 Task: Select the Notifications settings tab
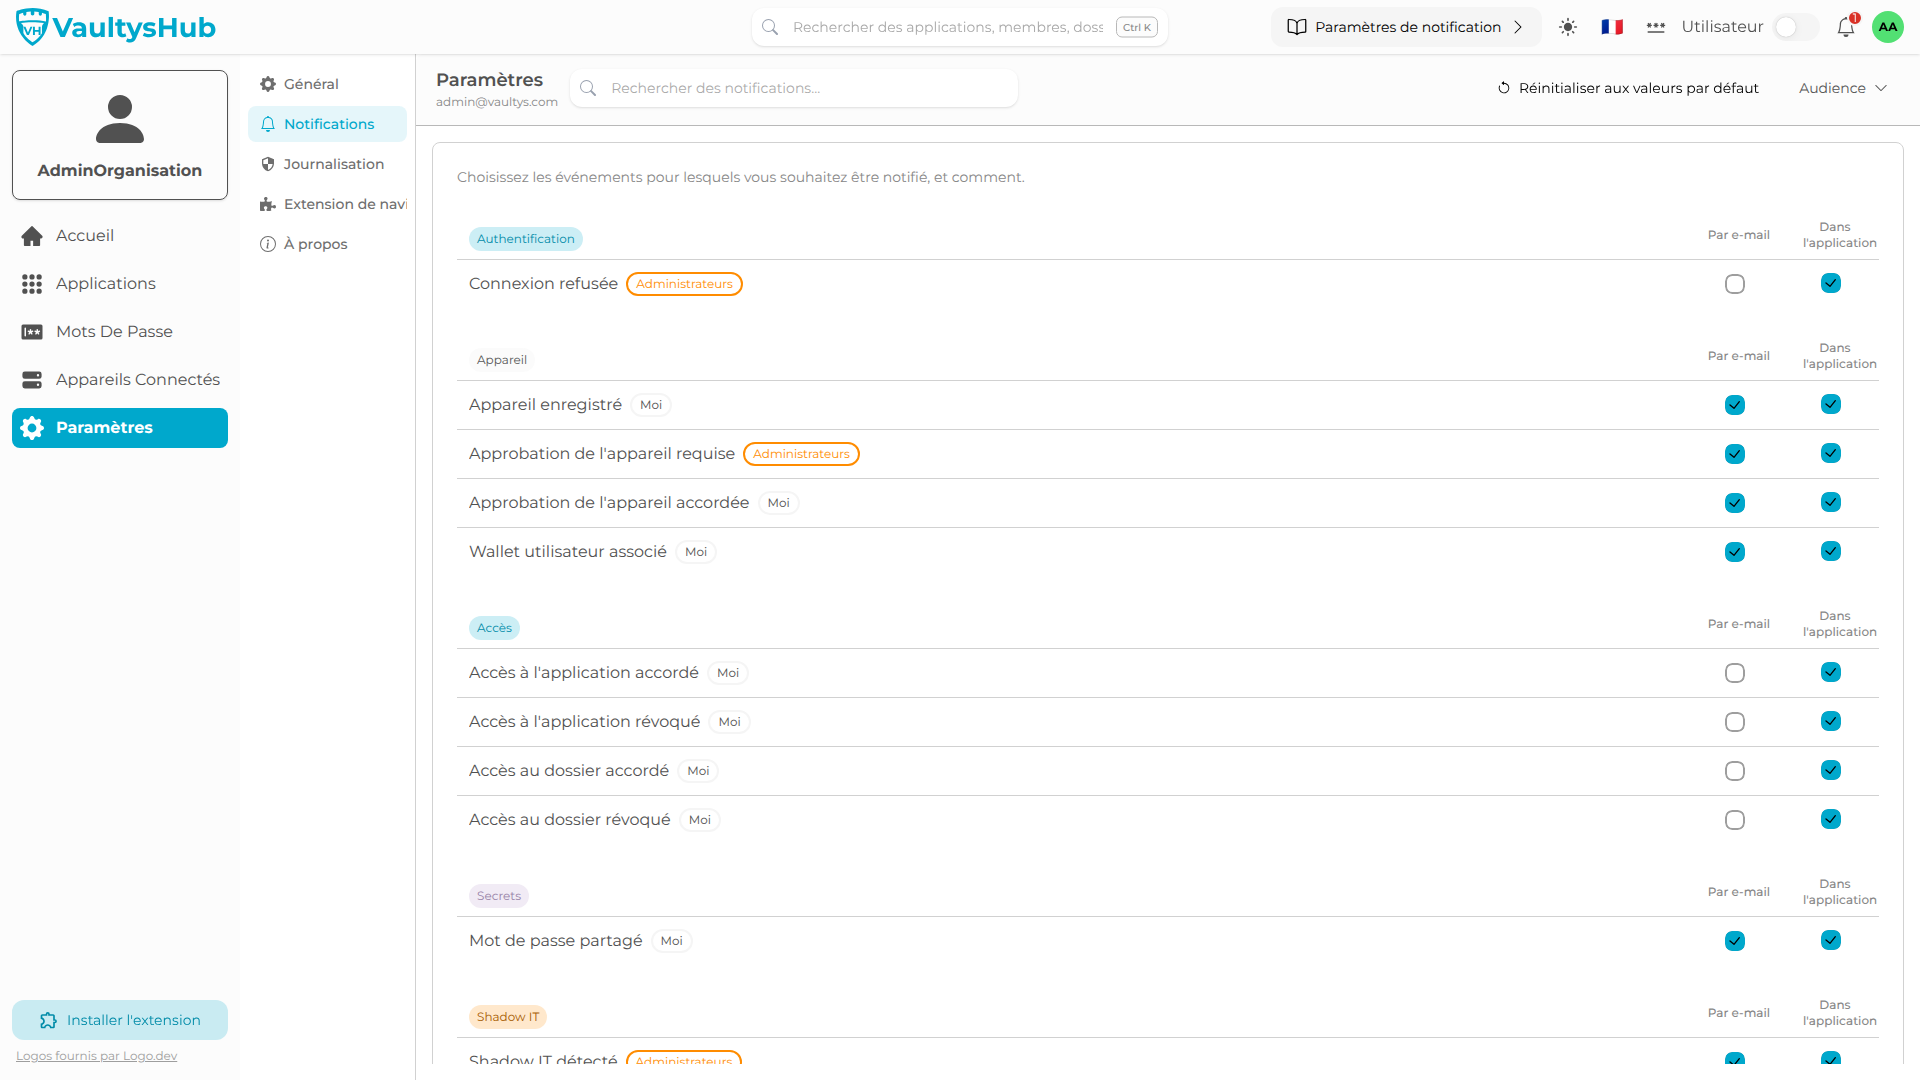pyautogui.click(x=327, y=124)
